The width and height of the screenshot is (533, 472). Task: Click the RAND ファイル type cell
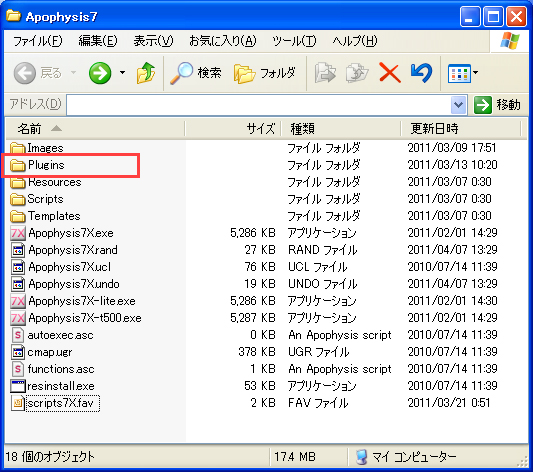322,250
